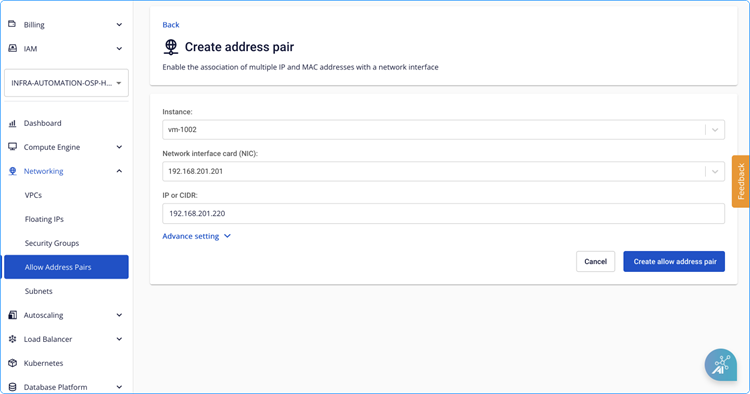
Task: Click the IAM sidebar icon
Action: (x=12, y=48)
